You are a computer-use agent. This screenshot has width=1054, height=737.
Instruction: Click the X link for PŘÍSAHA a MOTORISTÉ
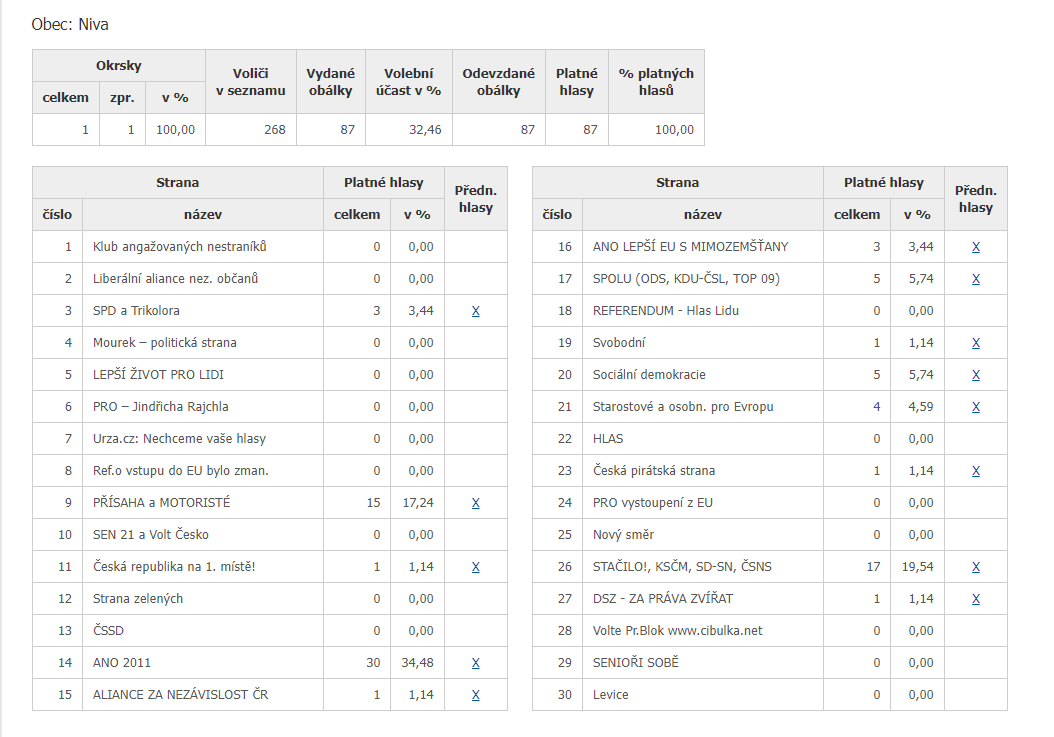476,503
